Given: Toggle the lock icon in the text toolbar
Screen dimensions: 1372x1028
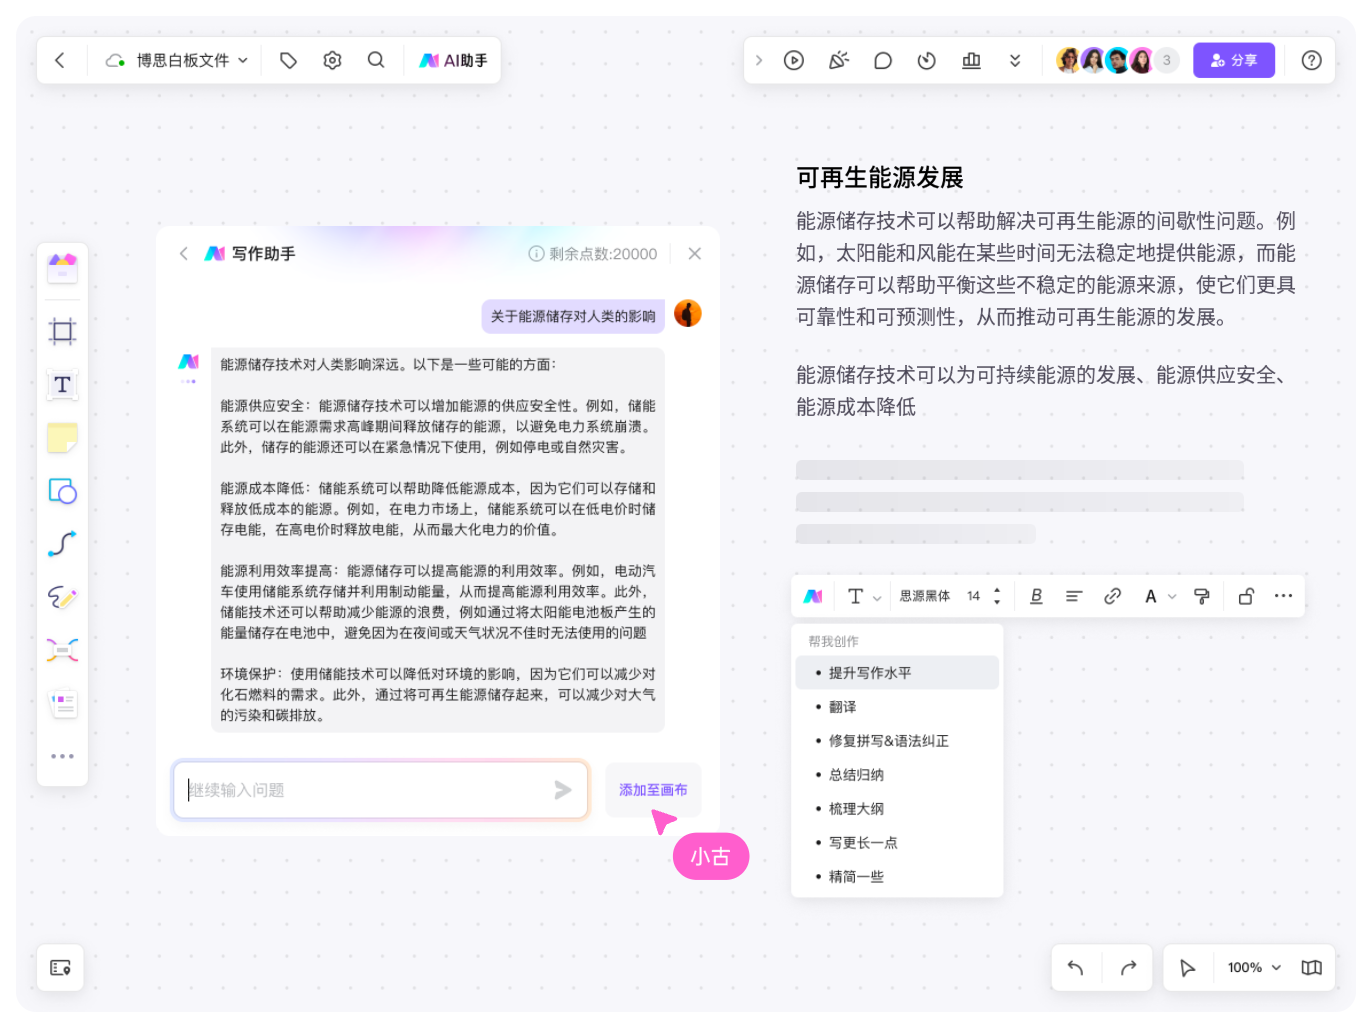Looking at the screenshot, I should click(1246, 596).
